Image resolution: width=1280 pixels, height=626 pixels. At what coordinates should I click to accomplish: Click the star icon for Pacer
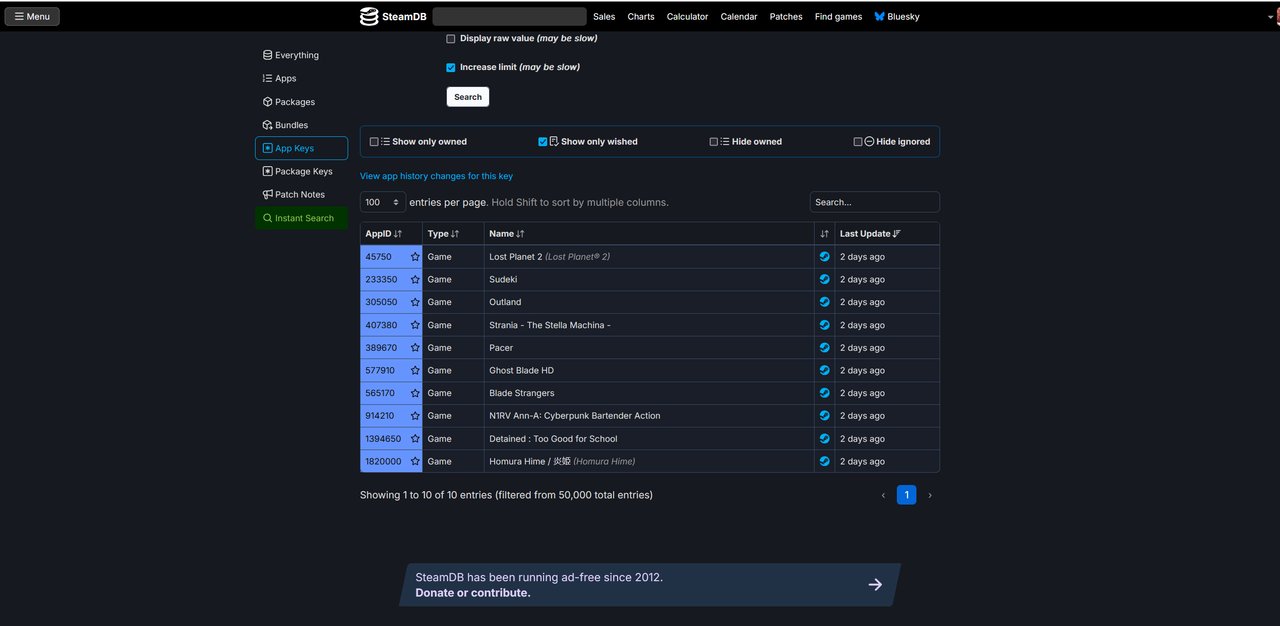[415, 348]
